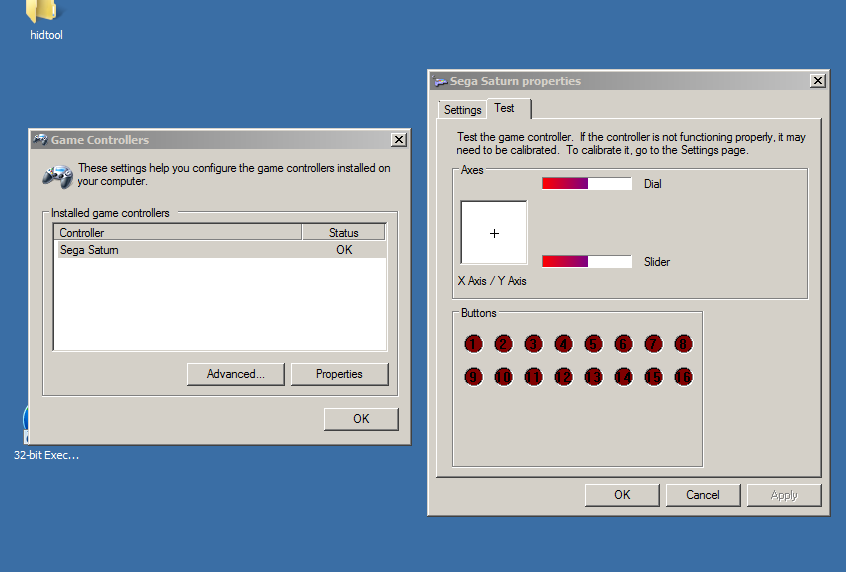
Task: Click the Status column header
Action: tap(344, 233)
